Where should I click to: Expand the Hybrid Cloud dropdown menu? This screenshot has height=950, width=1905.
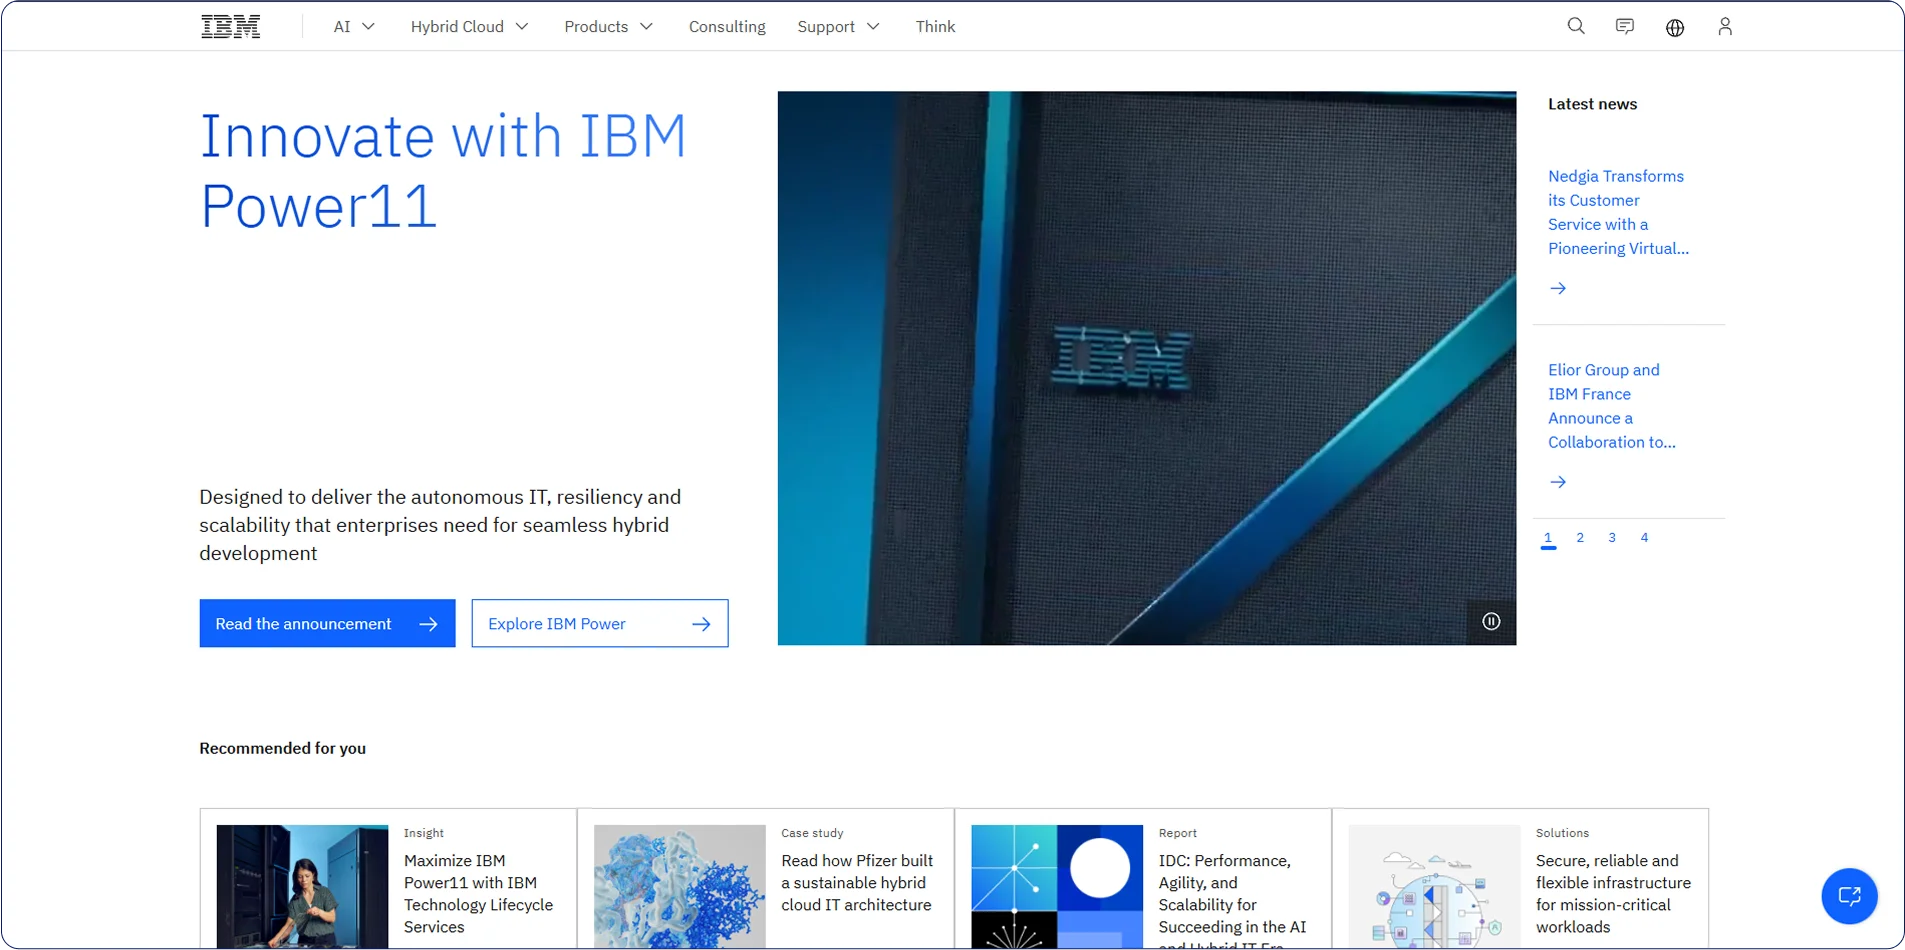468,26
